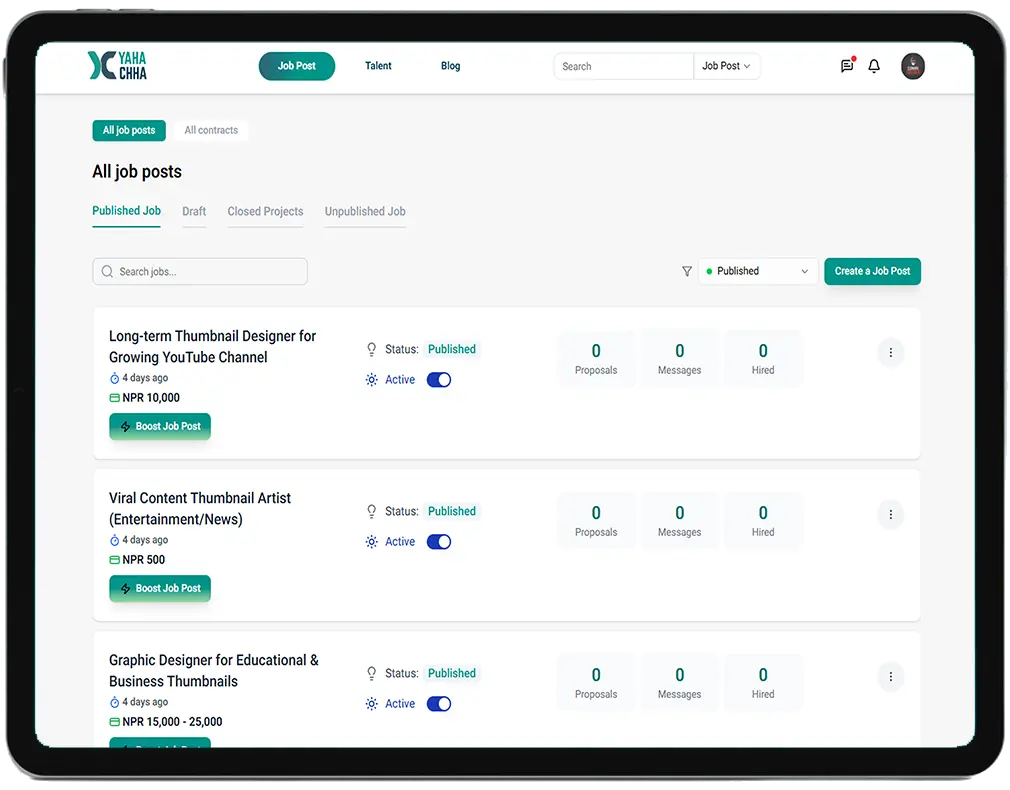Boost the Long-term Thumbnail Designer job post
This screenshot has height=790, width=1010.
point(160,426)
